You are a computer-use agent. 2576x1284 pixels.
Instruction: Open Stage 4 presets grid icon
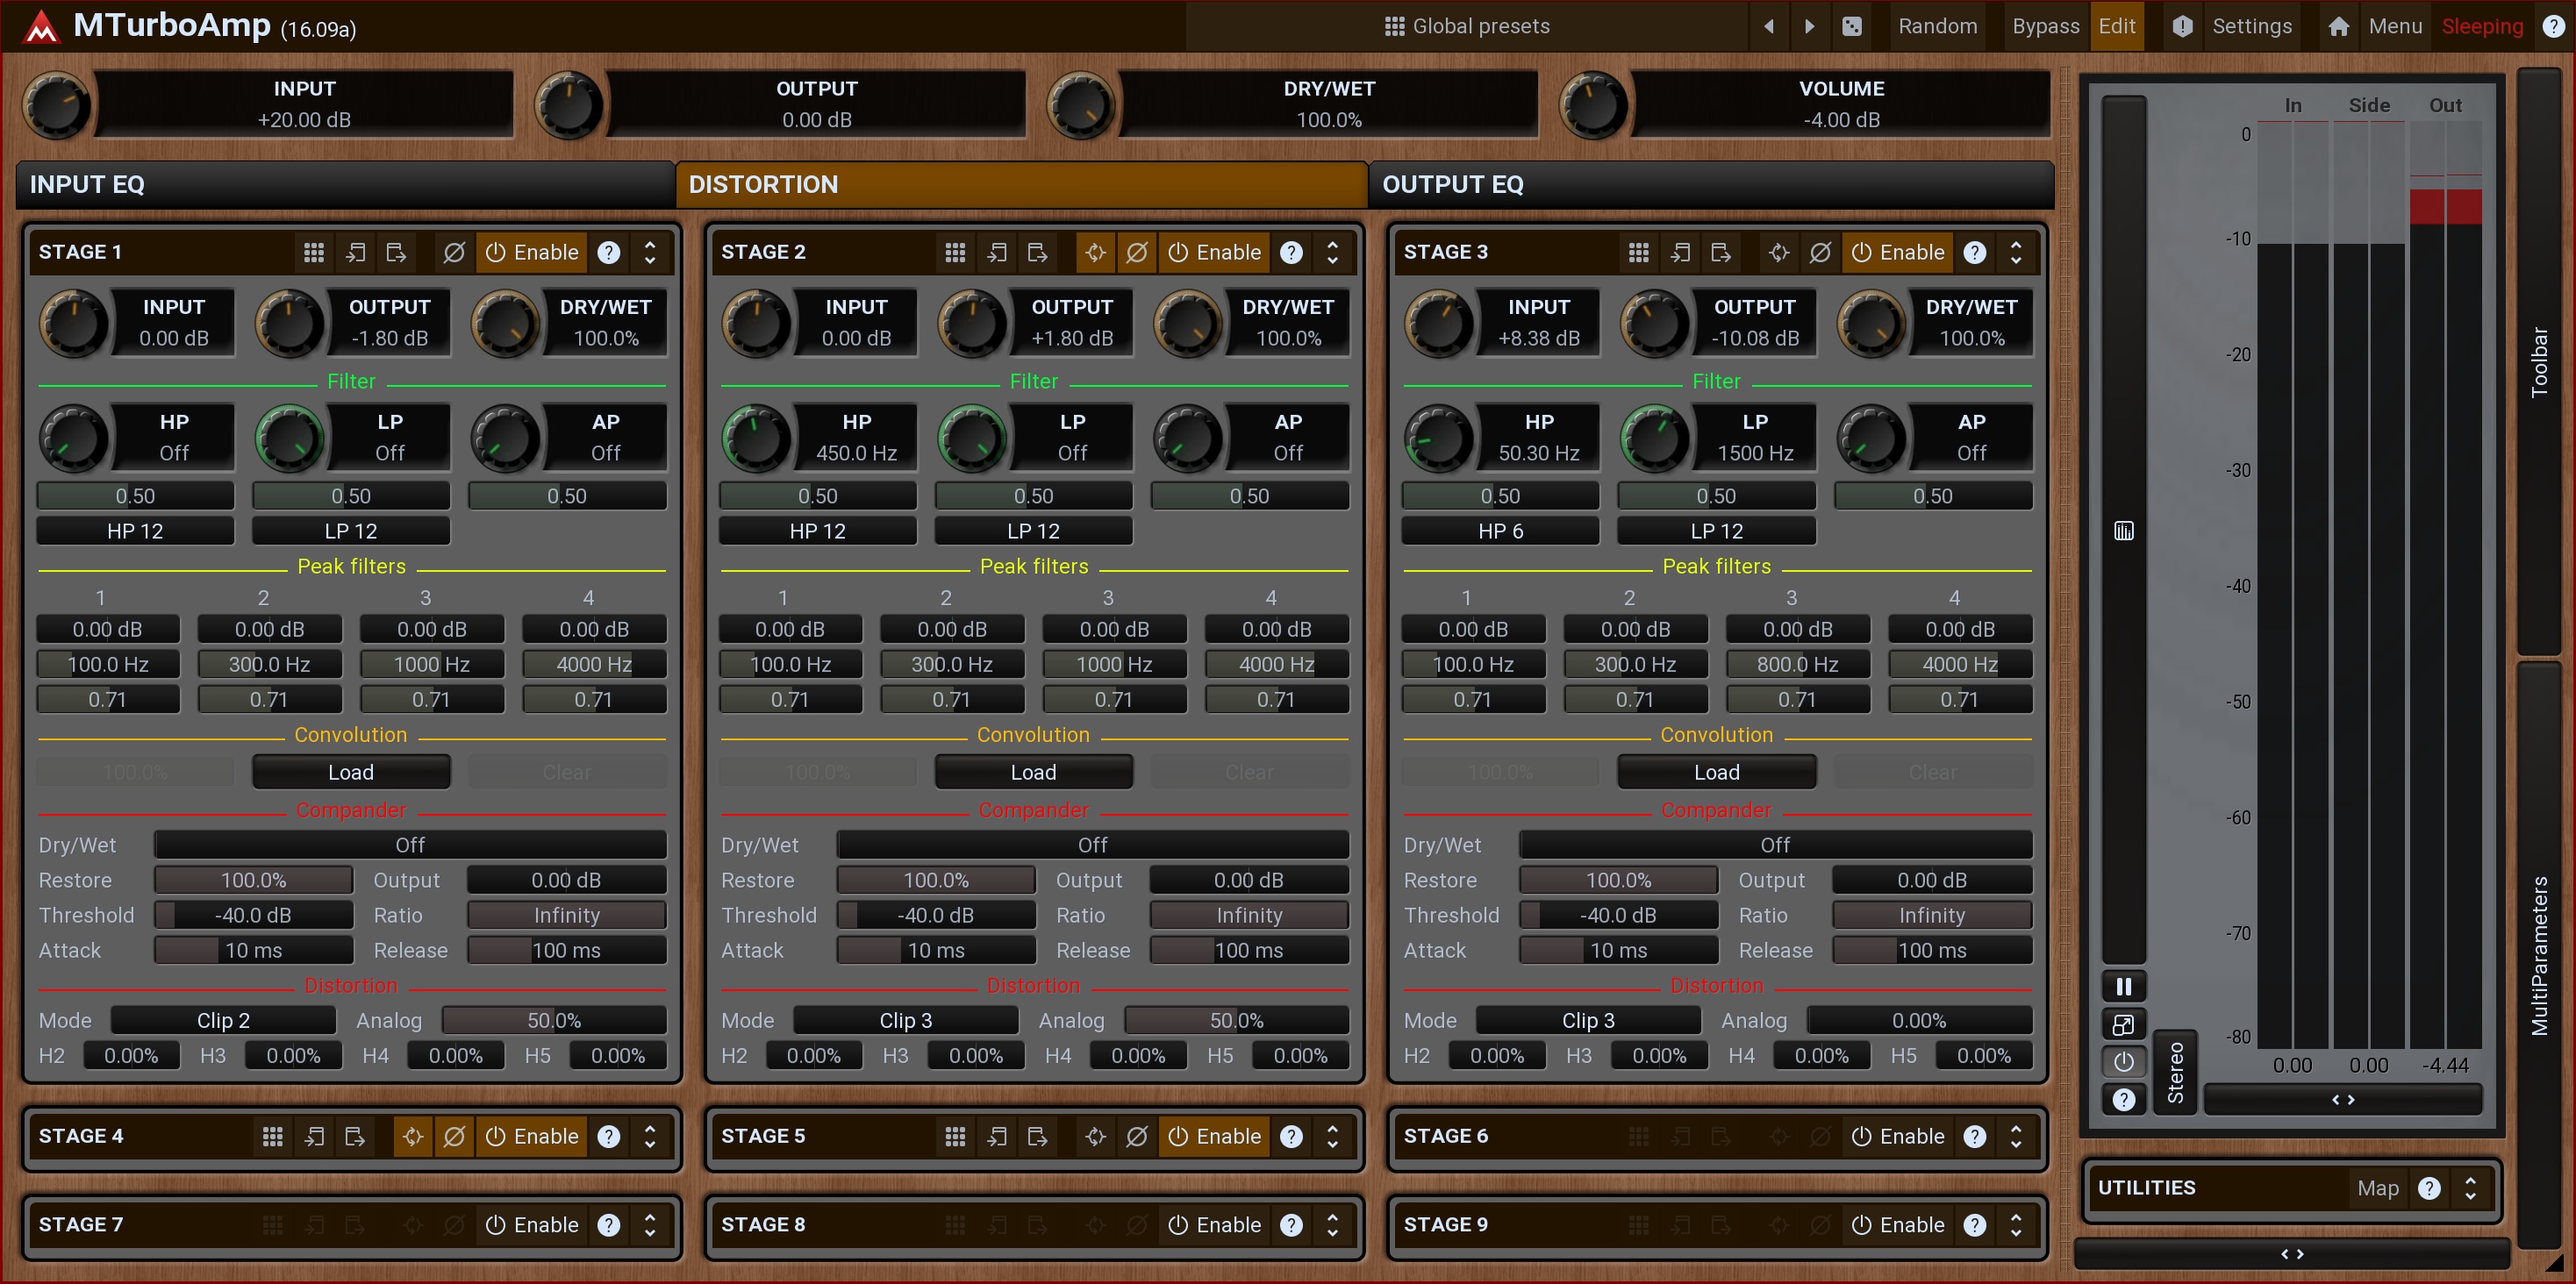point(272,1137)
